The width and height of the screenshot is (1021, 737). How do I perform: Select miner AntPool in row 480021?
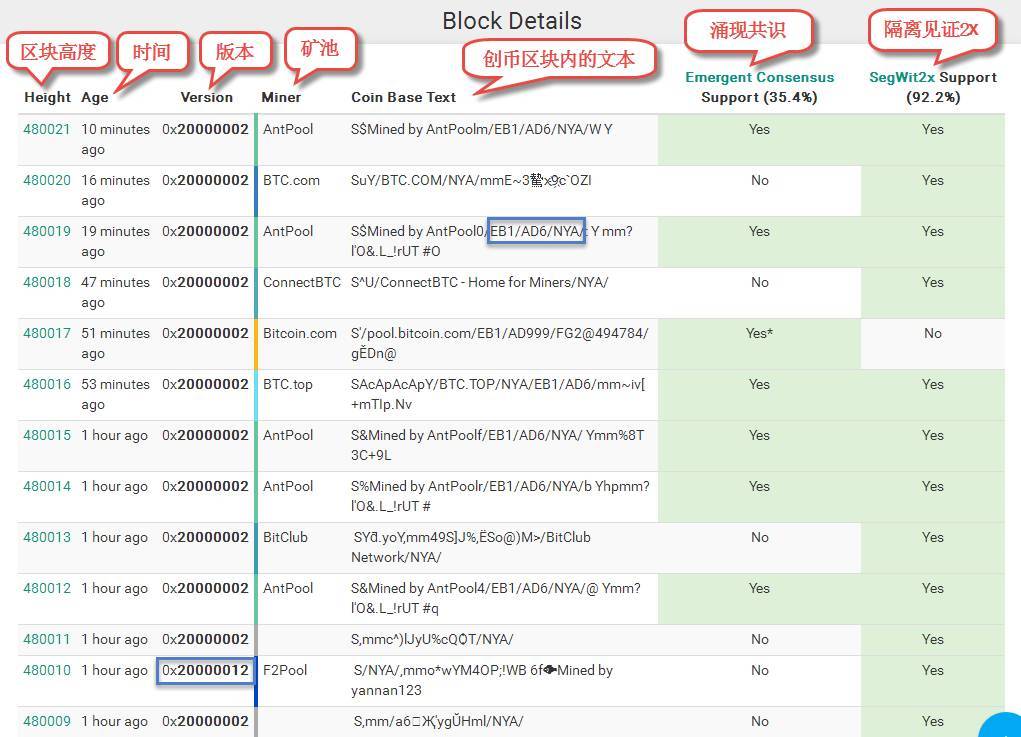point(288,130)
